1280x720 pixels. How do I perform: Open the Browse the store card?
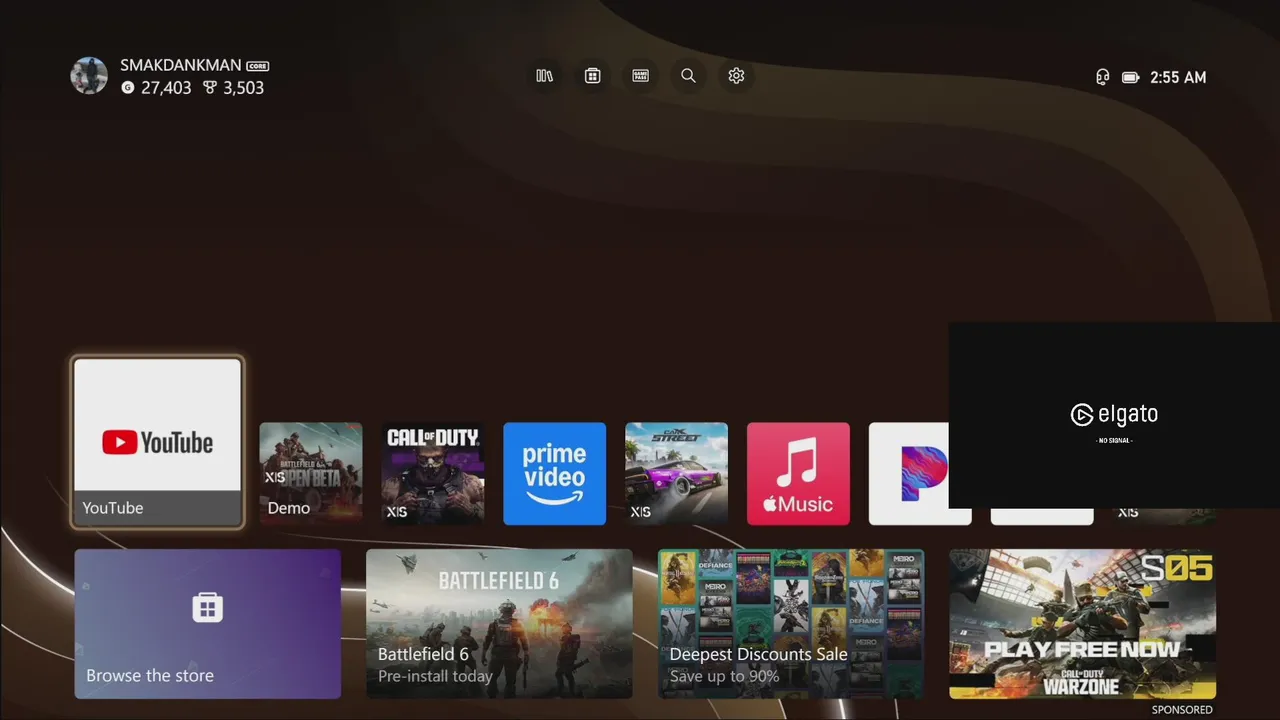(x=208, y=624)
